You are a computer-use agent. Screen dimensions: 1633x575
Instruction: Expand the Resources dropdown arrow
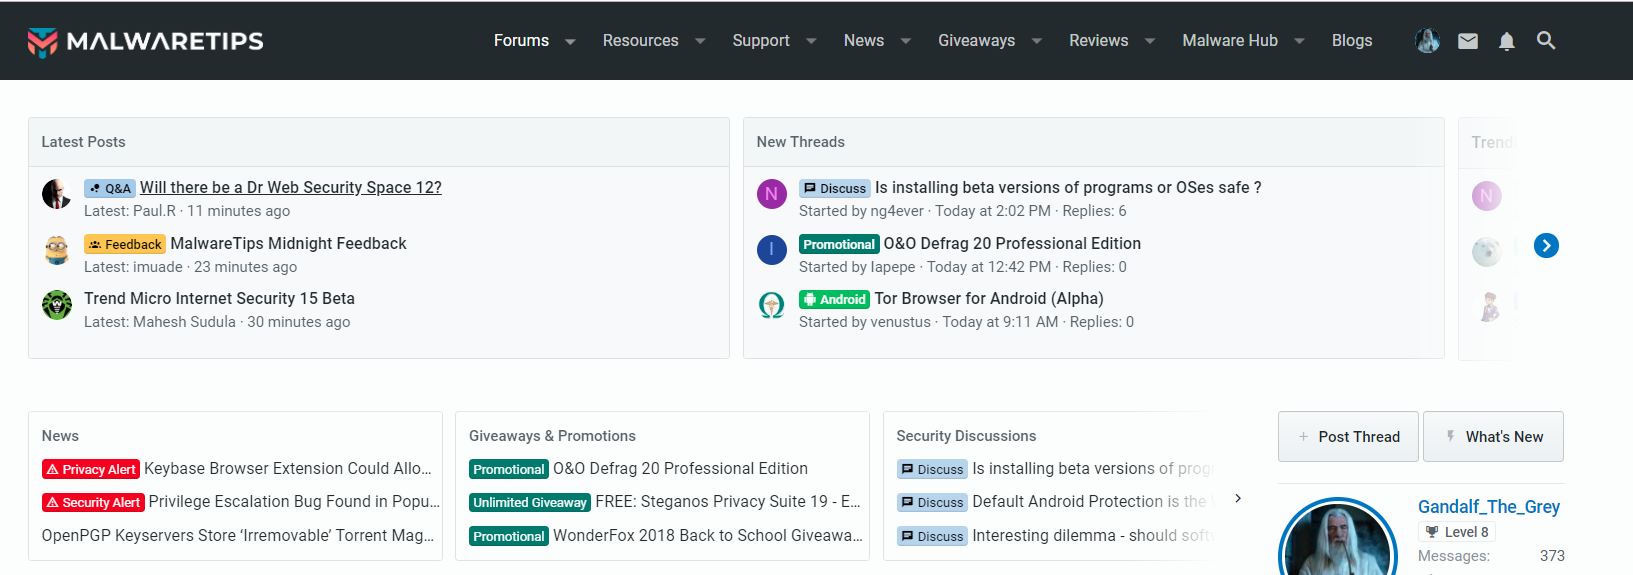(700, 42)
